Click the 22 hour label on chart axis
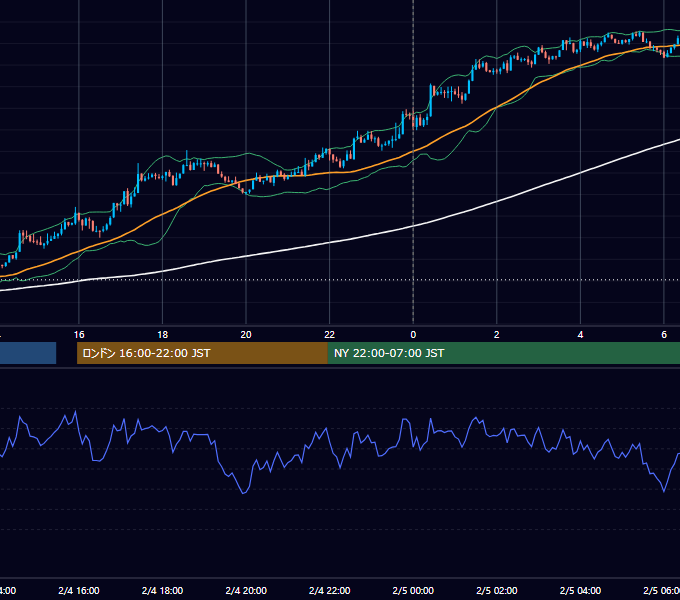Image resolution: width=680 pixels, height=600 pixels. click(330, 335)
